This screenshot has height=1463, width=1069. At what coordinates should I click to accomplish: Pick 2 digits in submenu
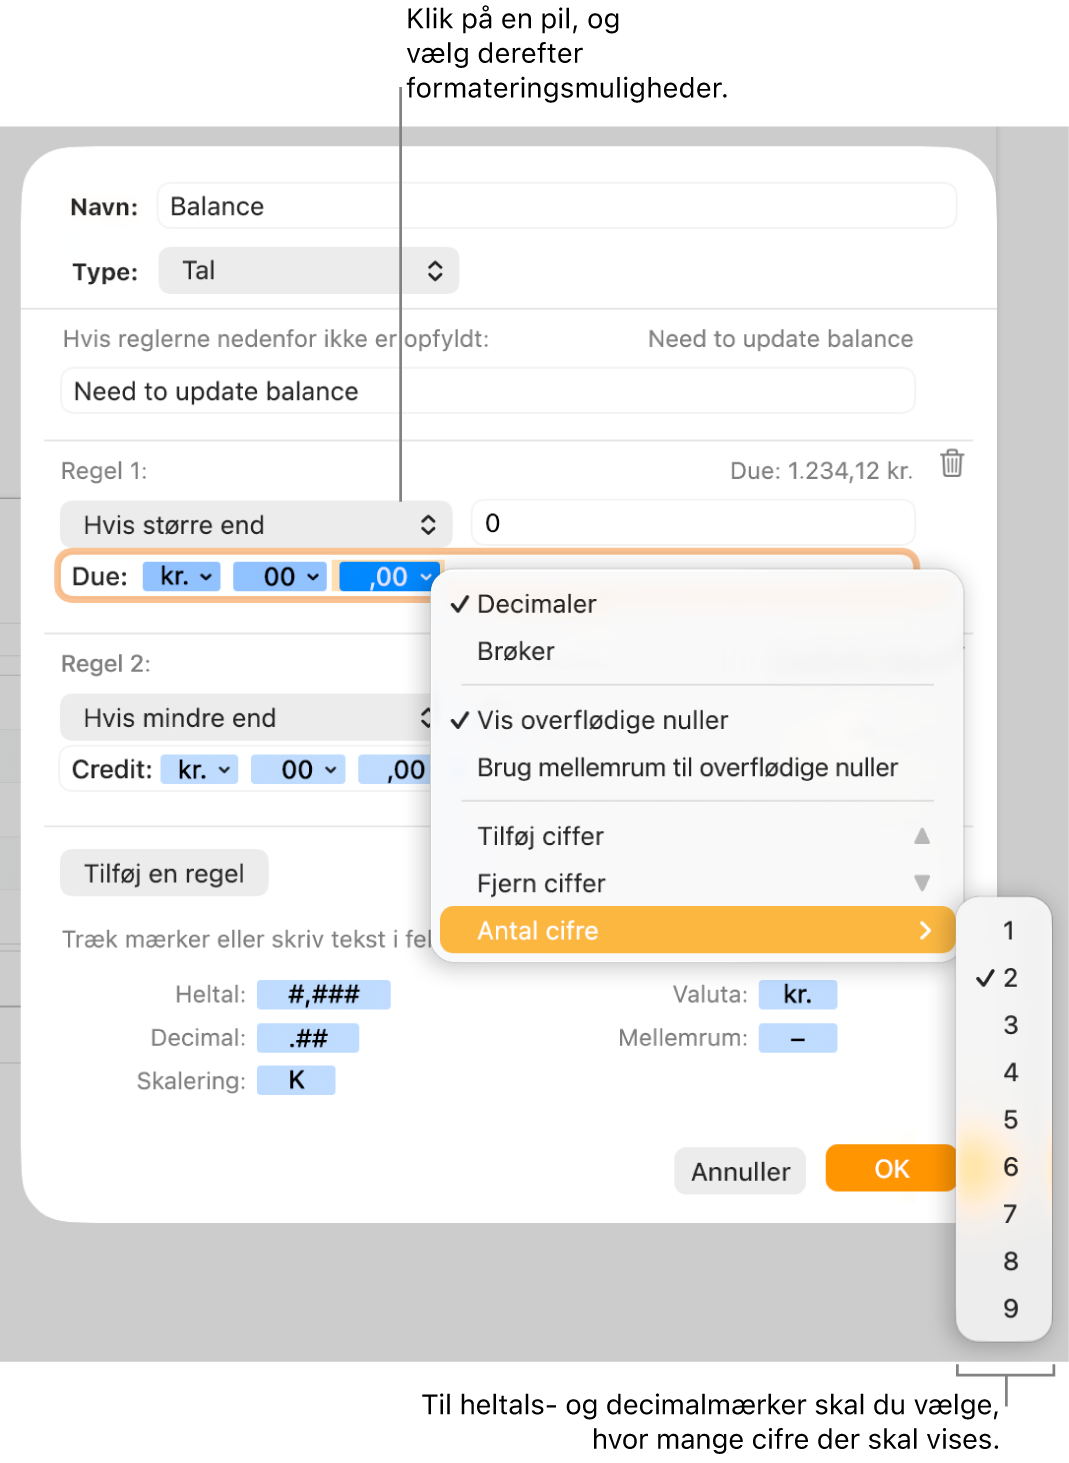pyautogui.click(x=1004, y=977)
